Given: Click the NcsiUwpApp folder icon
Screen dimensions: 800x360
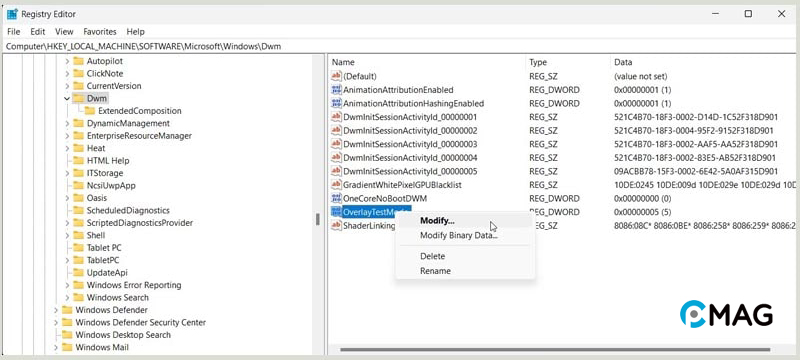Looking at the screenshot, I should 78,186.
